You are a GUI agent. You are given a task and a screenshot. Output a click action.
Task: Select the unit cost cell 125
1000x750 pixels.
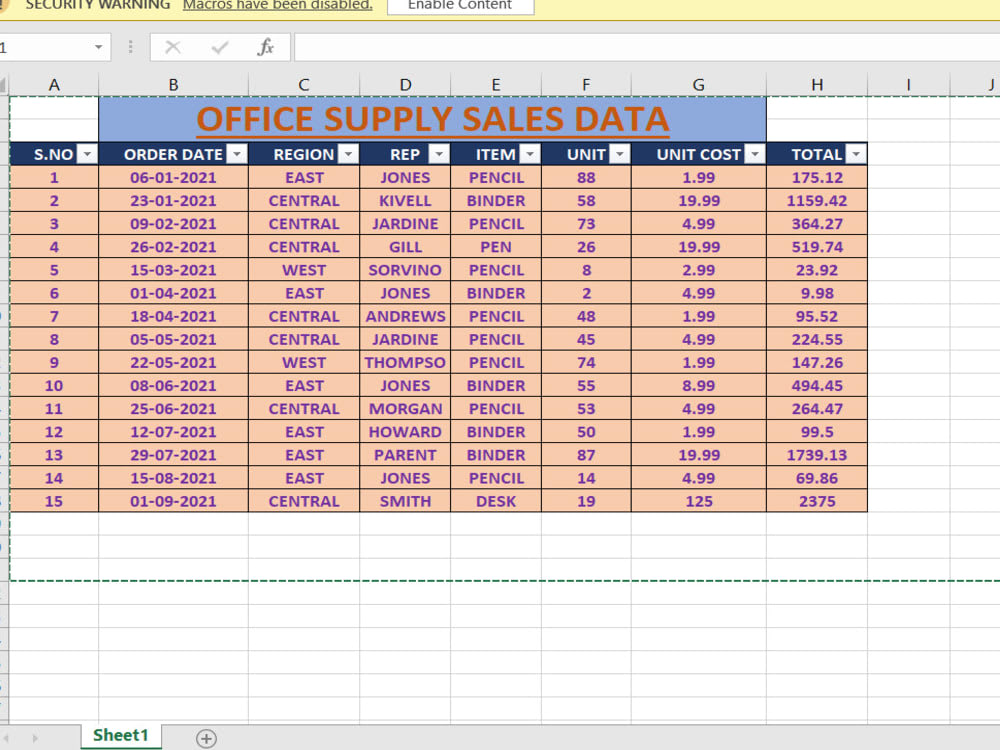pos(699,501)
